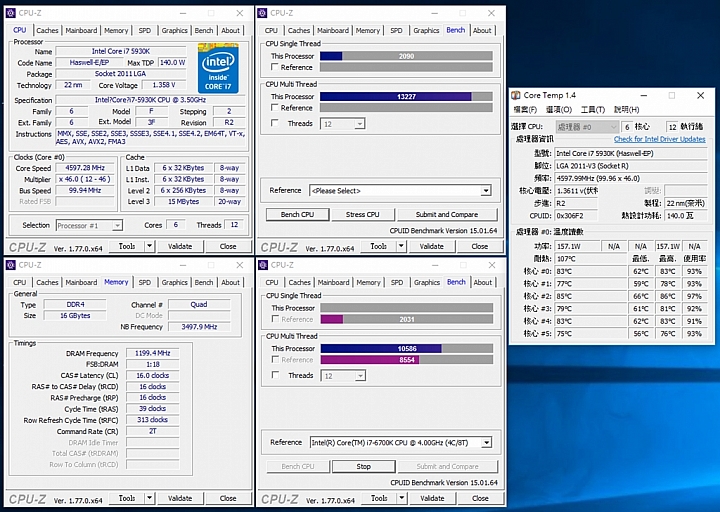Click Command Rate 2T value
Screen dimensions: 720x512
[x=152, y=431]
